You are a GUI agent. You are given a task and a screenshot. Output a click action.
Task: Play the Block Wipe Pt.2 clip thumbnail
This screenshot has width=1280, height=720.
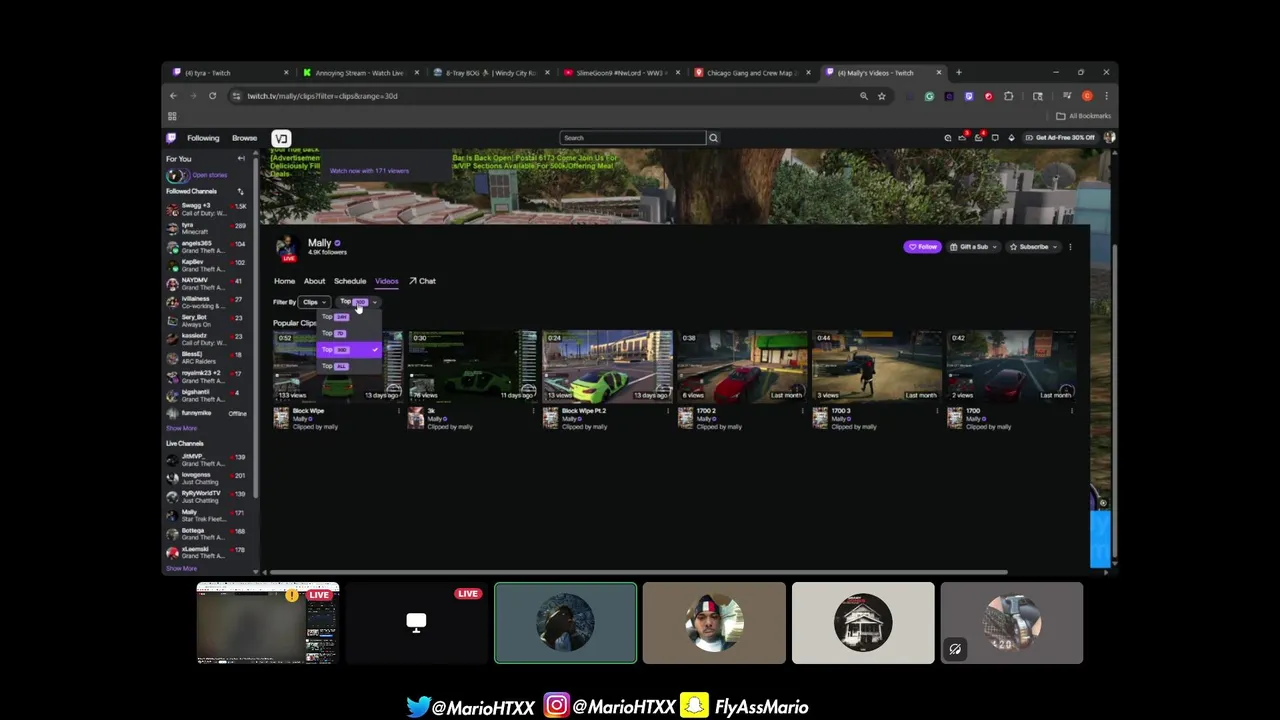pos(607,366)
